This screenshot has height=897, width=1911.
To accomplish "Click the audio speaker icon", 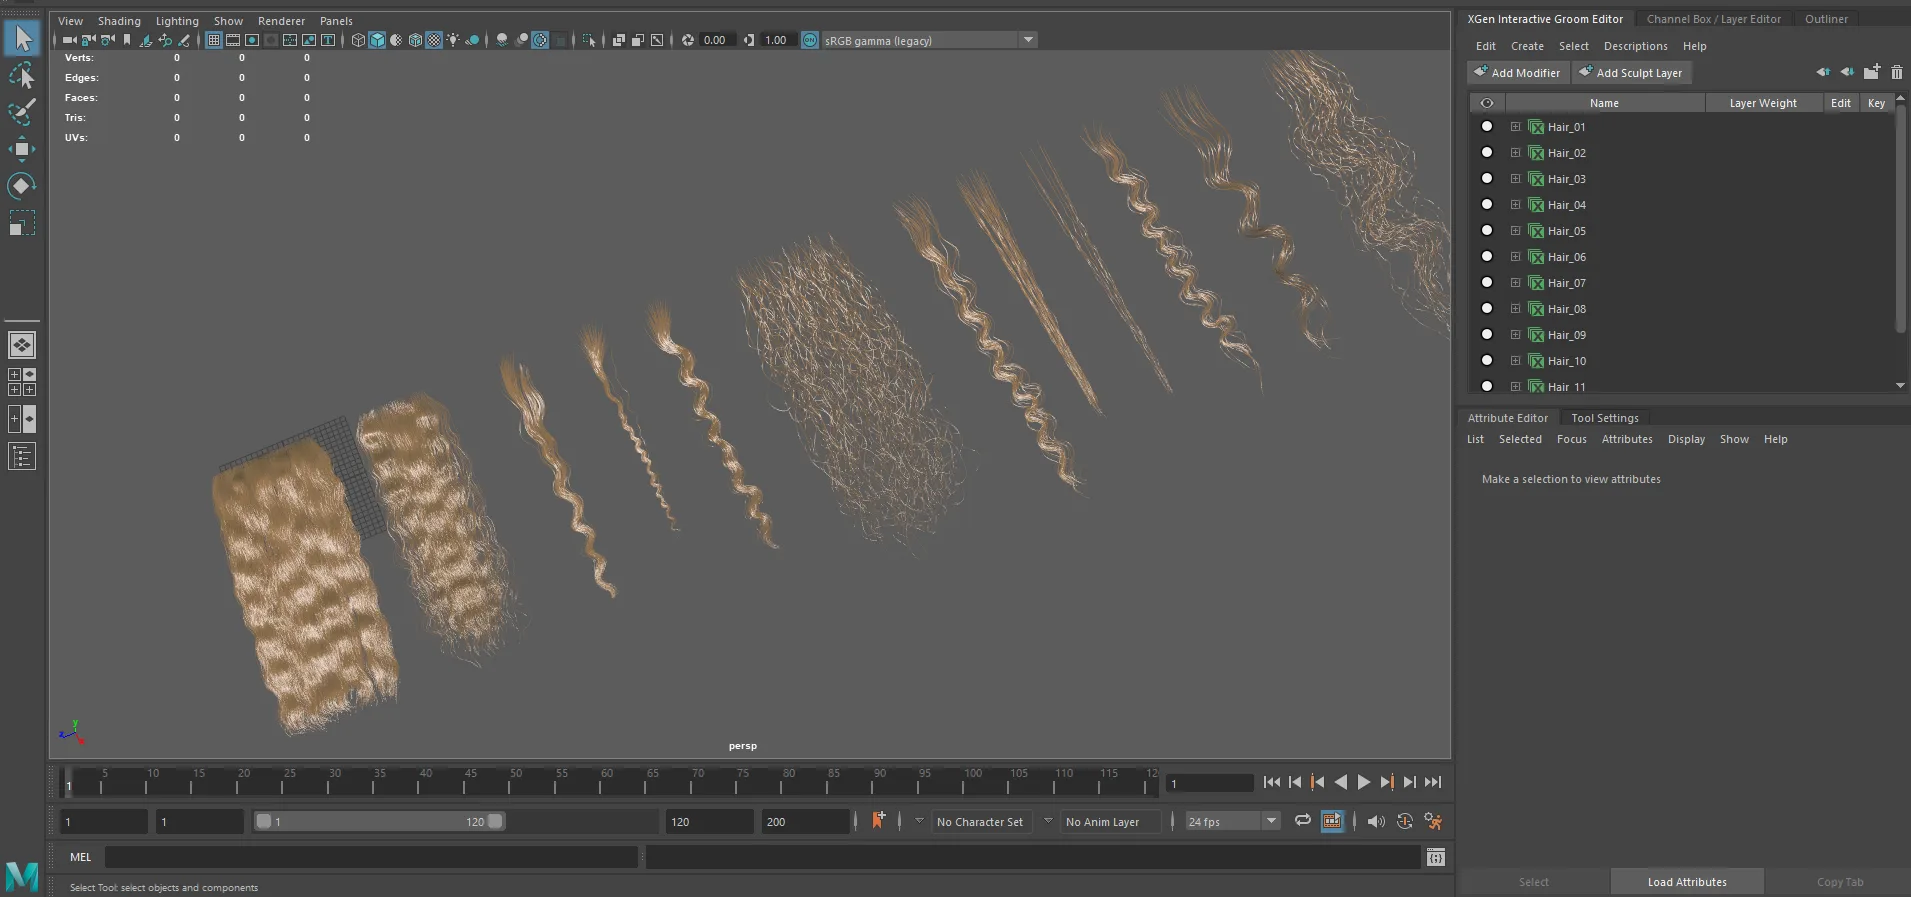I will click(x=1376, y=821).
